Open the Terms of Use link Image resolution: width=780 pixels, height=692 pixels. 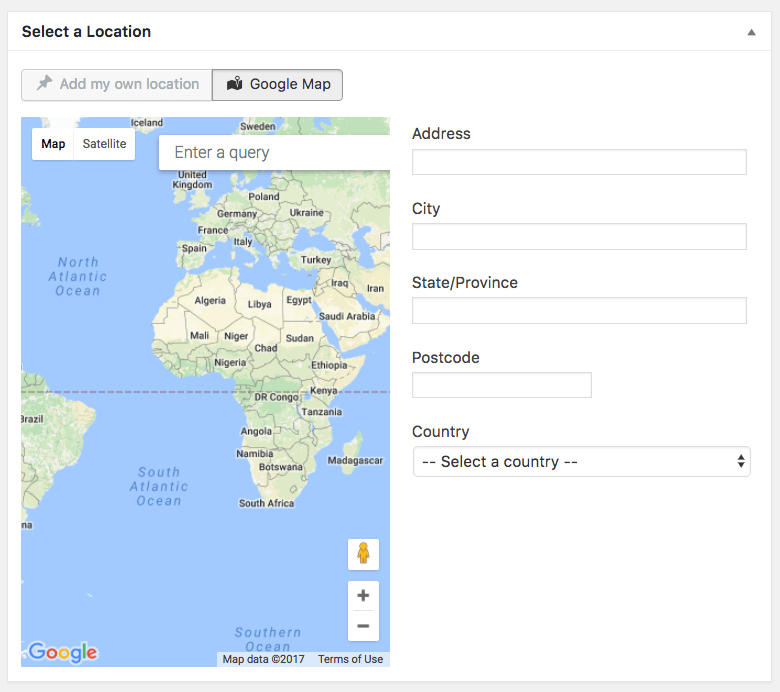click(x=350, y=659)
